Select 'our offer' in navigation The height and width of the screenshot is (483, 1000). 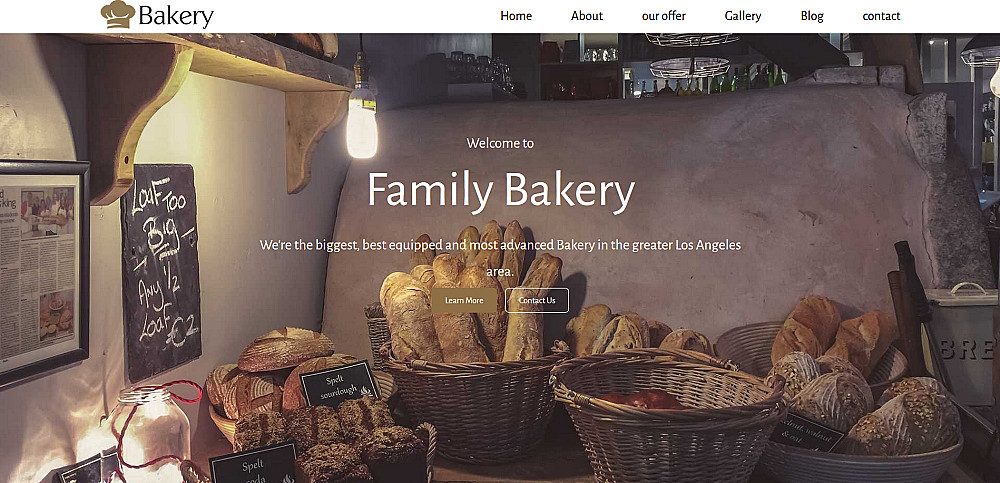click(663, 16)
